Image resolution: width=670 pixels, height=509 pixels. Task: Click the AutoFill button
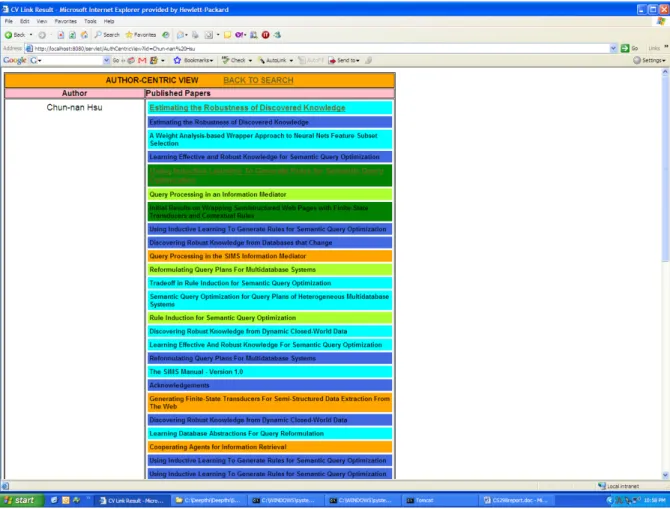(x=311, y=61)
